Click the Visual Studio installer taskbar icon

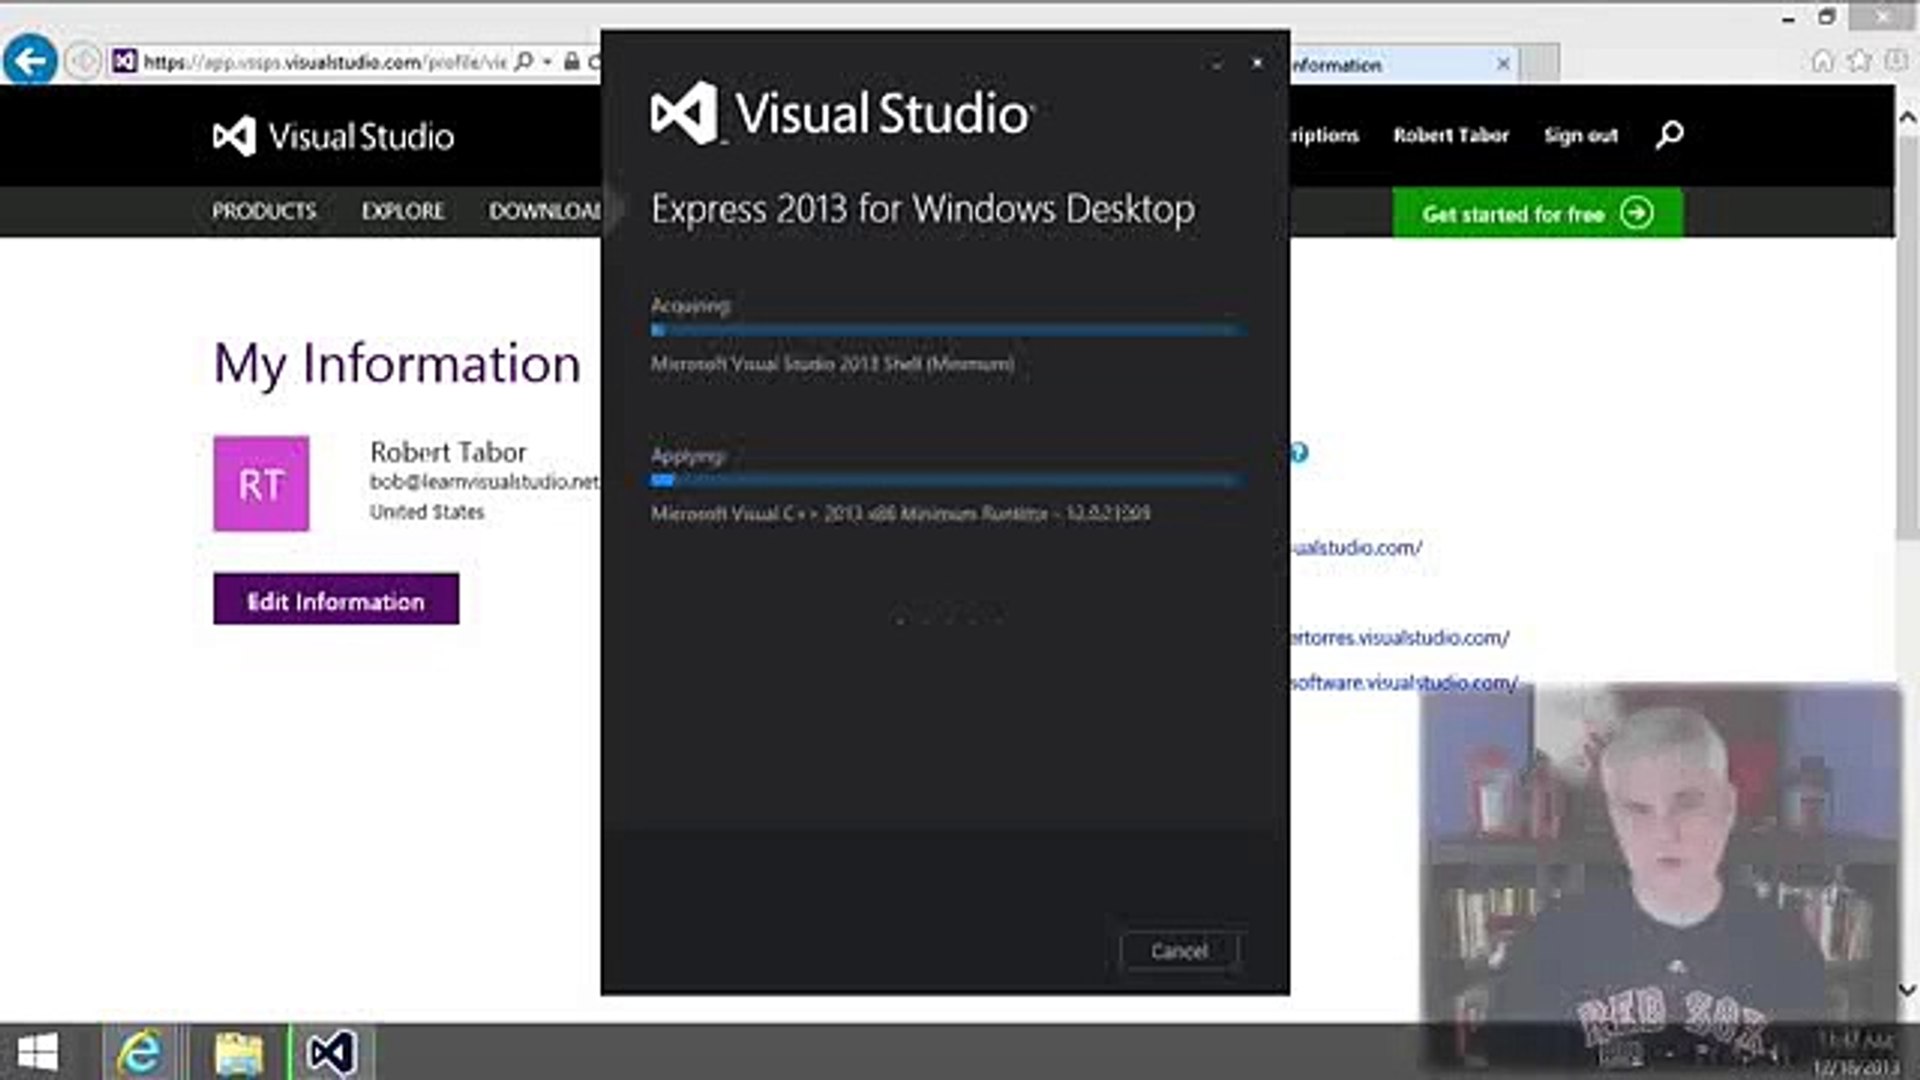point(331,1052)
